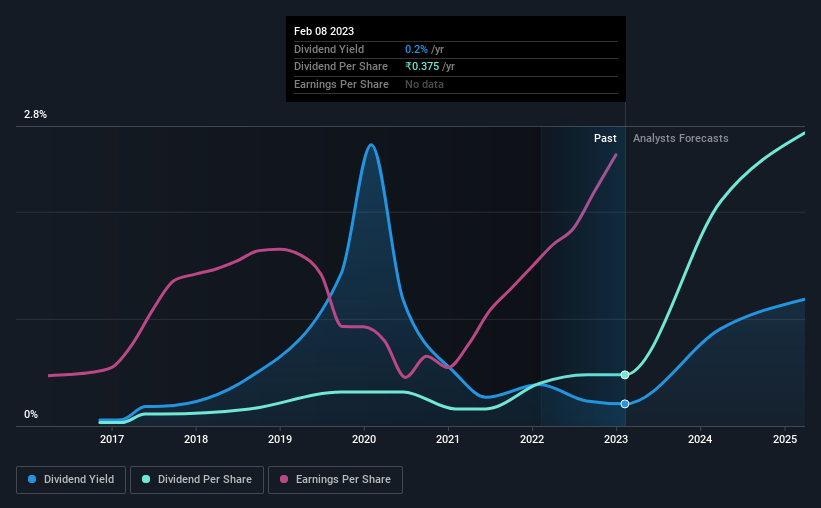Click the 'Dividend Yield' tooltip row label
The image size is (821, 508).
(x=329, y=49)
